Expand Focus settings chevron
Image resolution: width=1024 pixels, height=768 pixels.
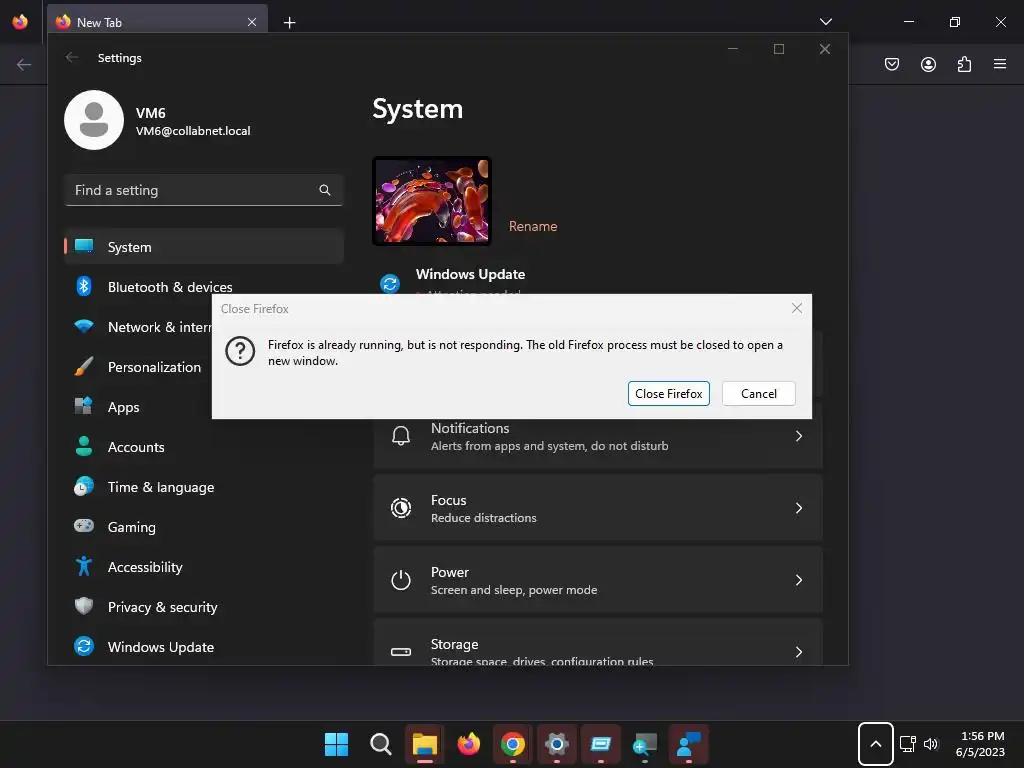(799, 508)
